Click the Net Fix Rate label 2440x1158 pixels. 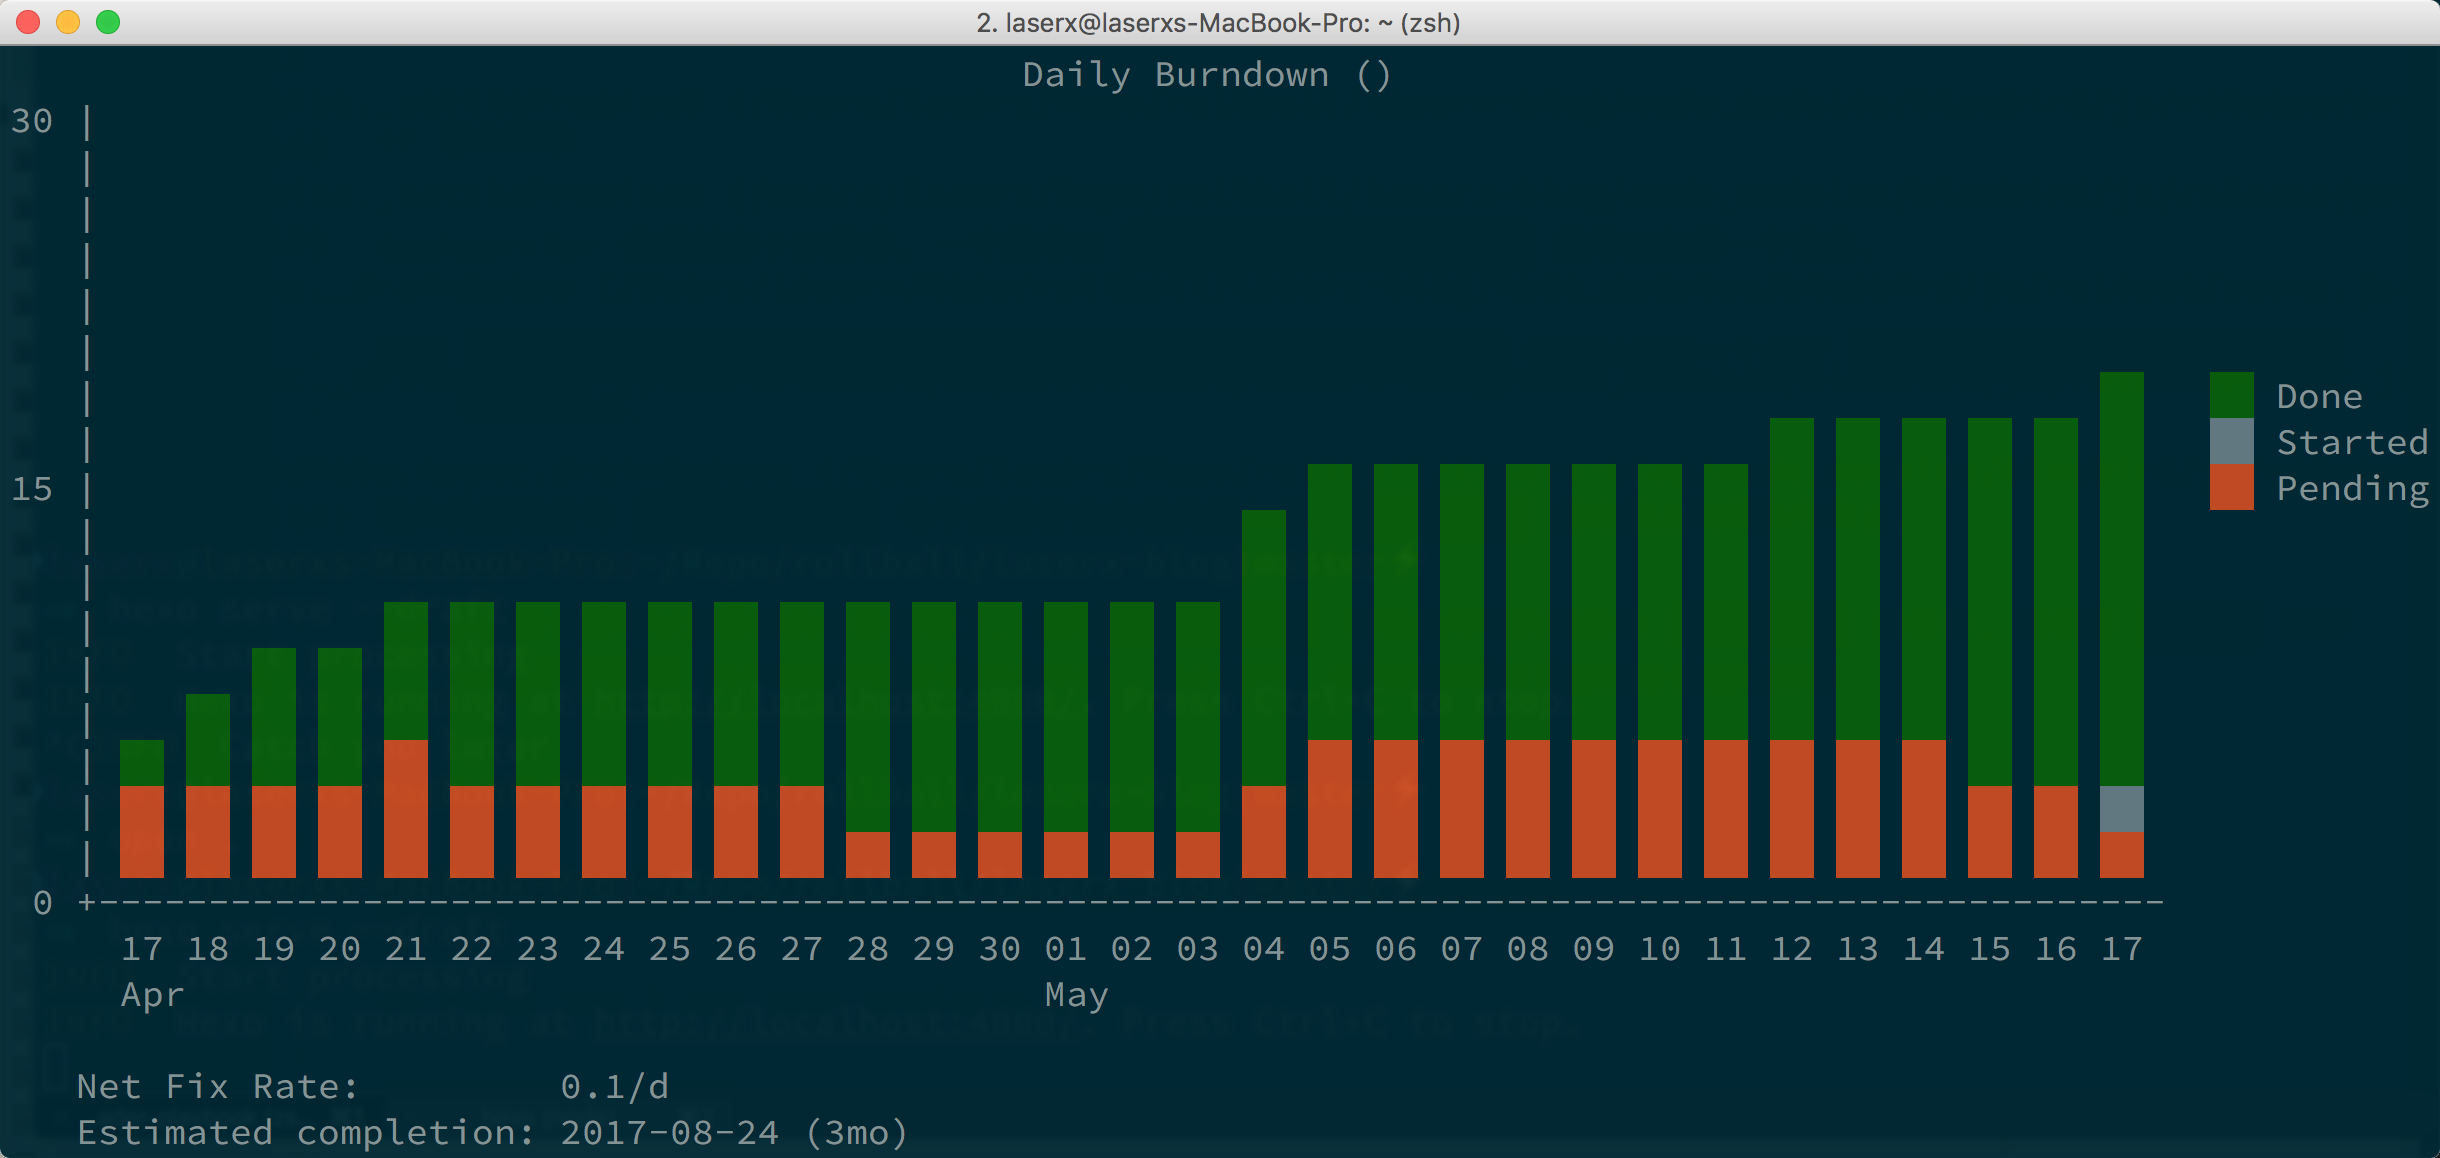tap(218, 1087)
